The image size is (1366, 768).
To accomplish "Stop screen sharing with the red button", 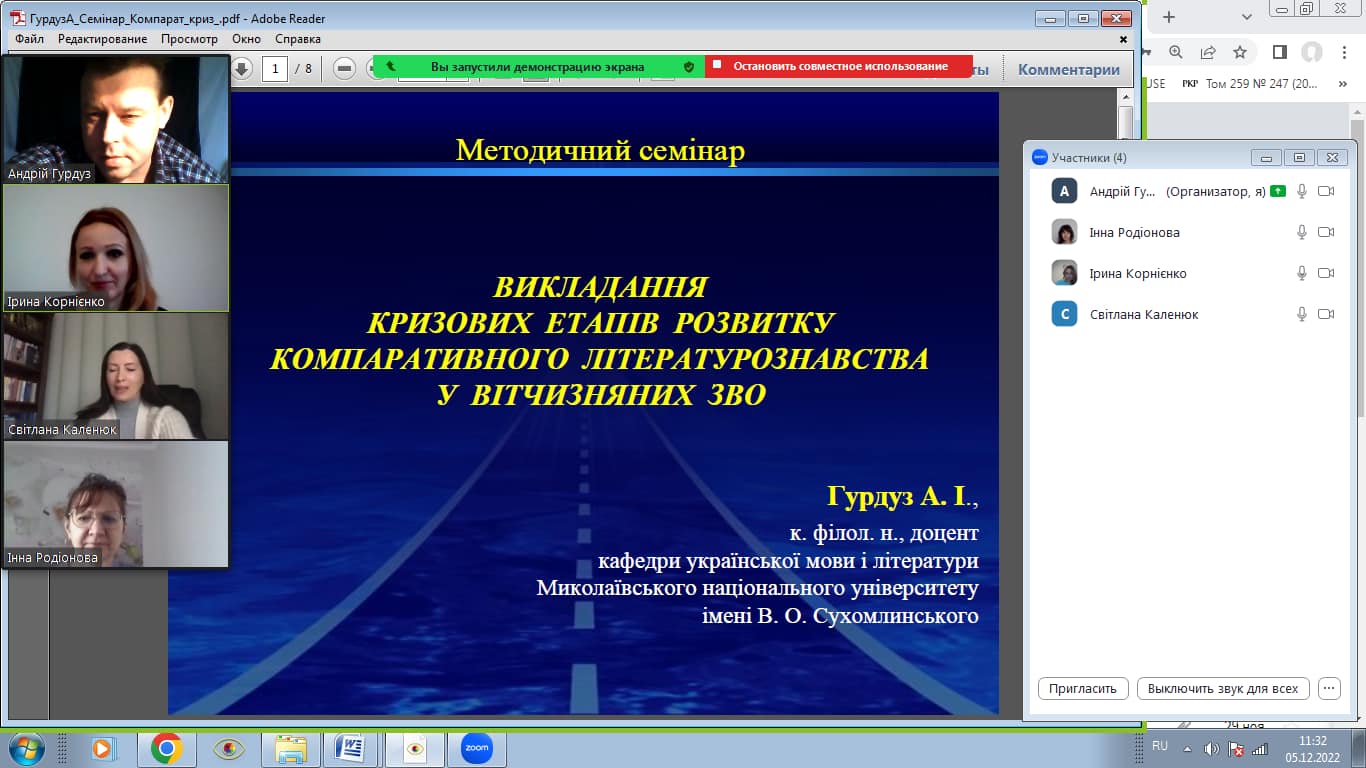I will point(838,67).
